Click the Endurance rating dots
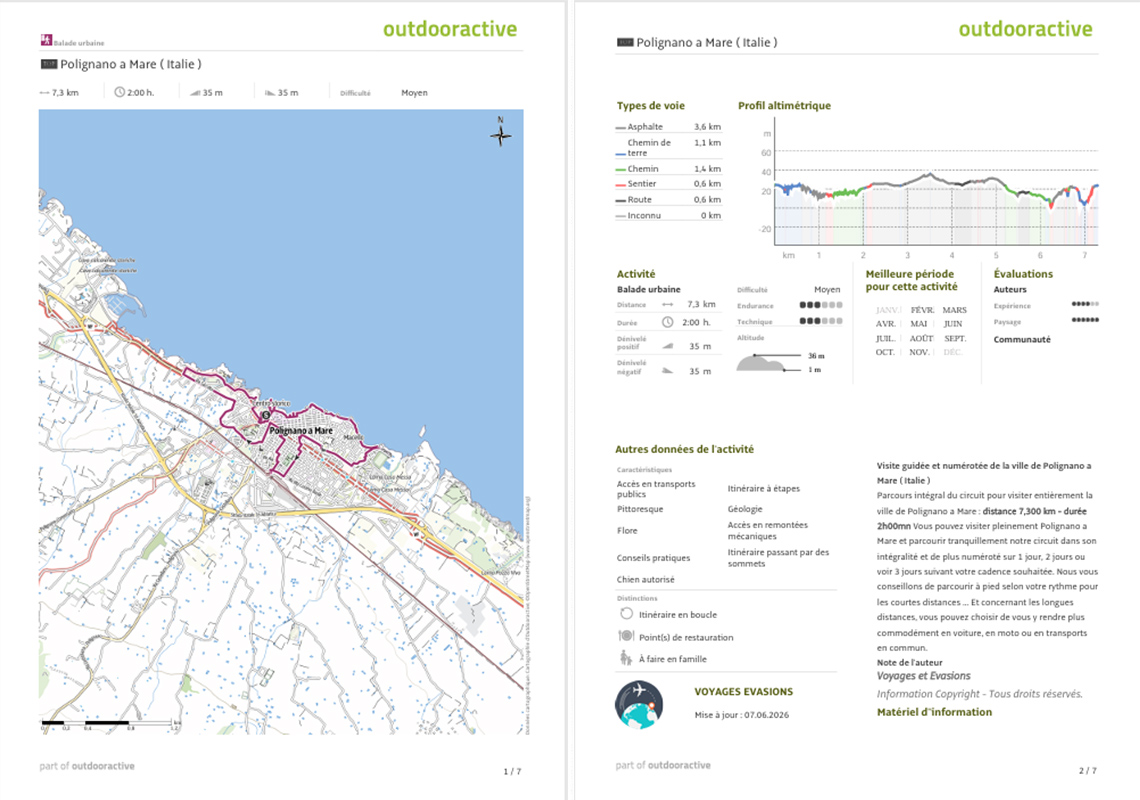Viewport: 1140px width, 800px height. click(x=821, y=305)
